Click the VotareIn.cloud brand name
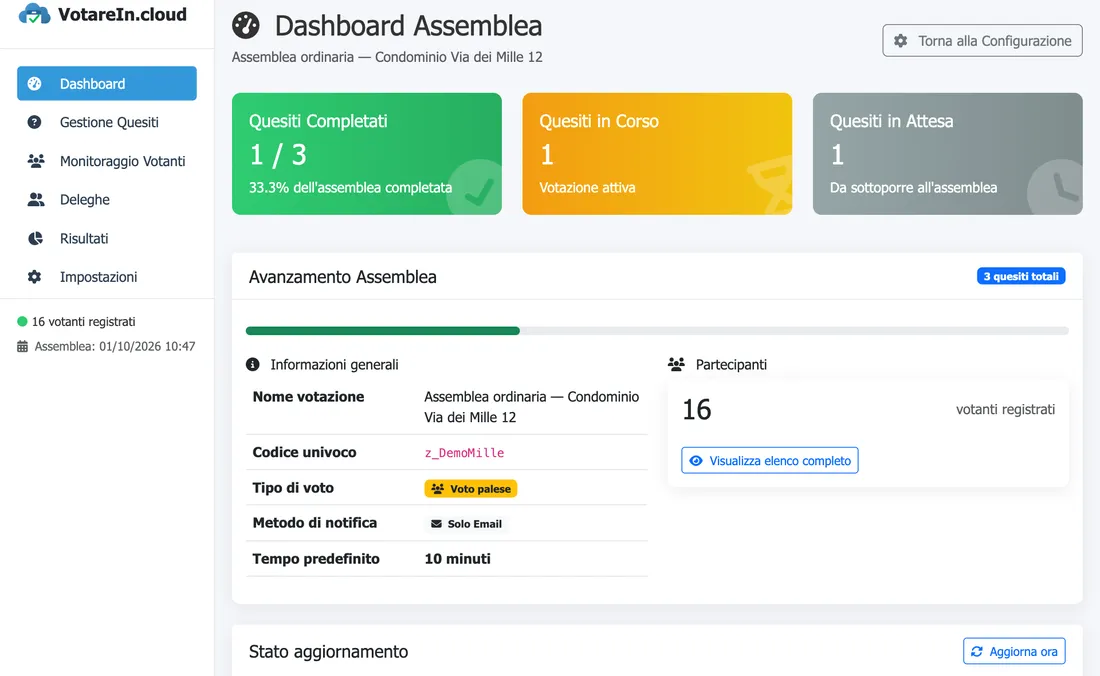The height and width of the screenshot is (676, 1100). click(x=122, y=14)
